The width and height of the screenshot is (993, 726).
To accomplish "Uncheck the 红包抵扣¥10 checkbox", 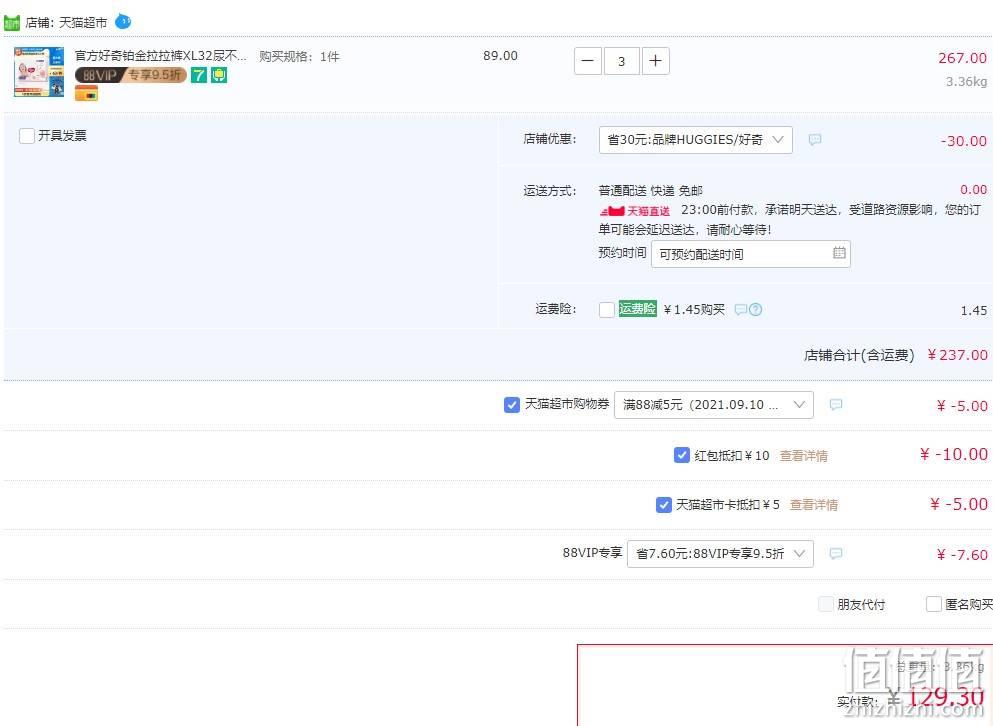I will (x=681, y=455).
